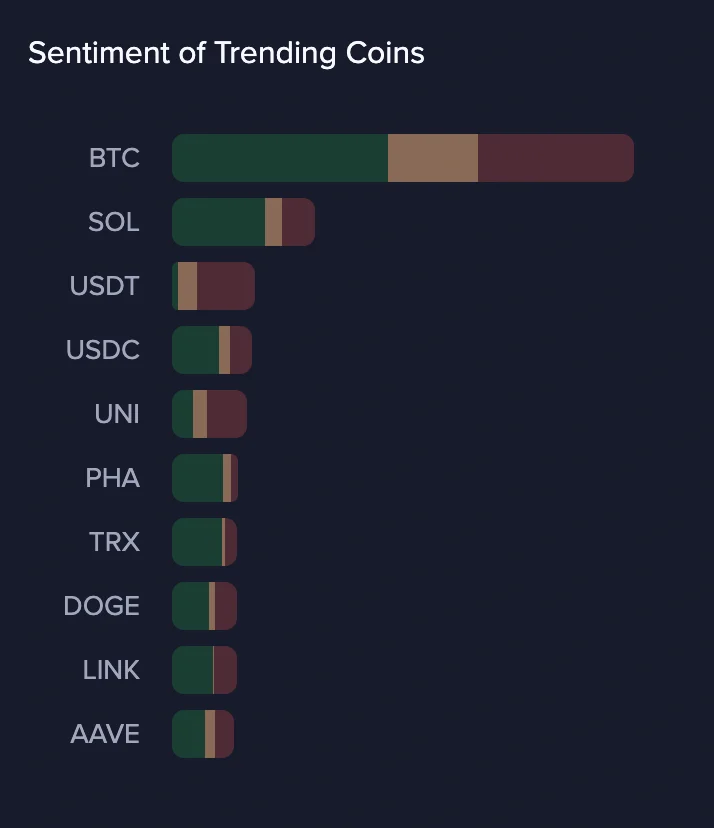The image size is (714, 828).
Task: Click USDT red negative sentiment segment
Action: tap(226, 286)
